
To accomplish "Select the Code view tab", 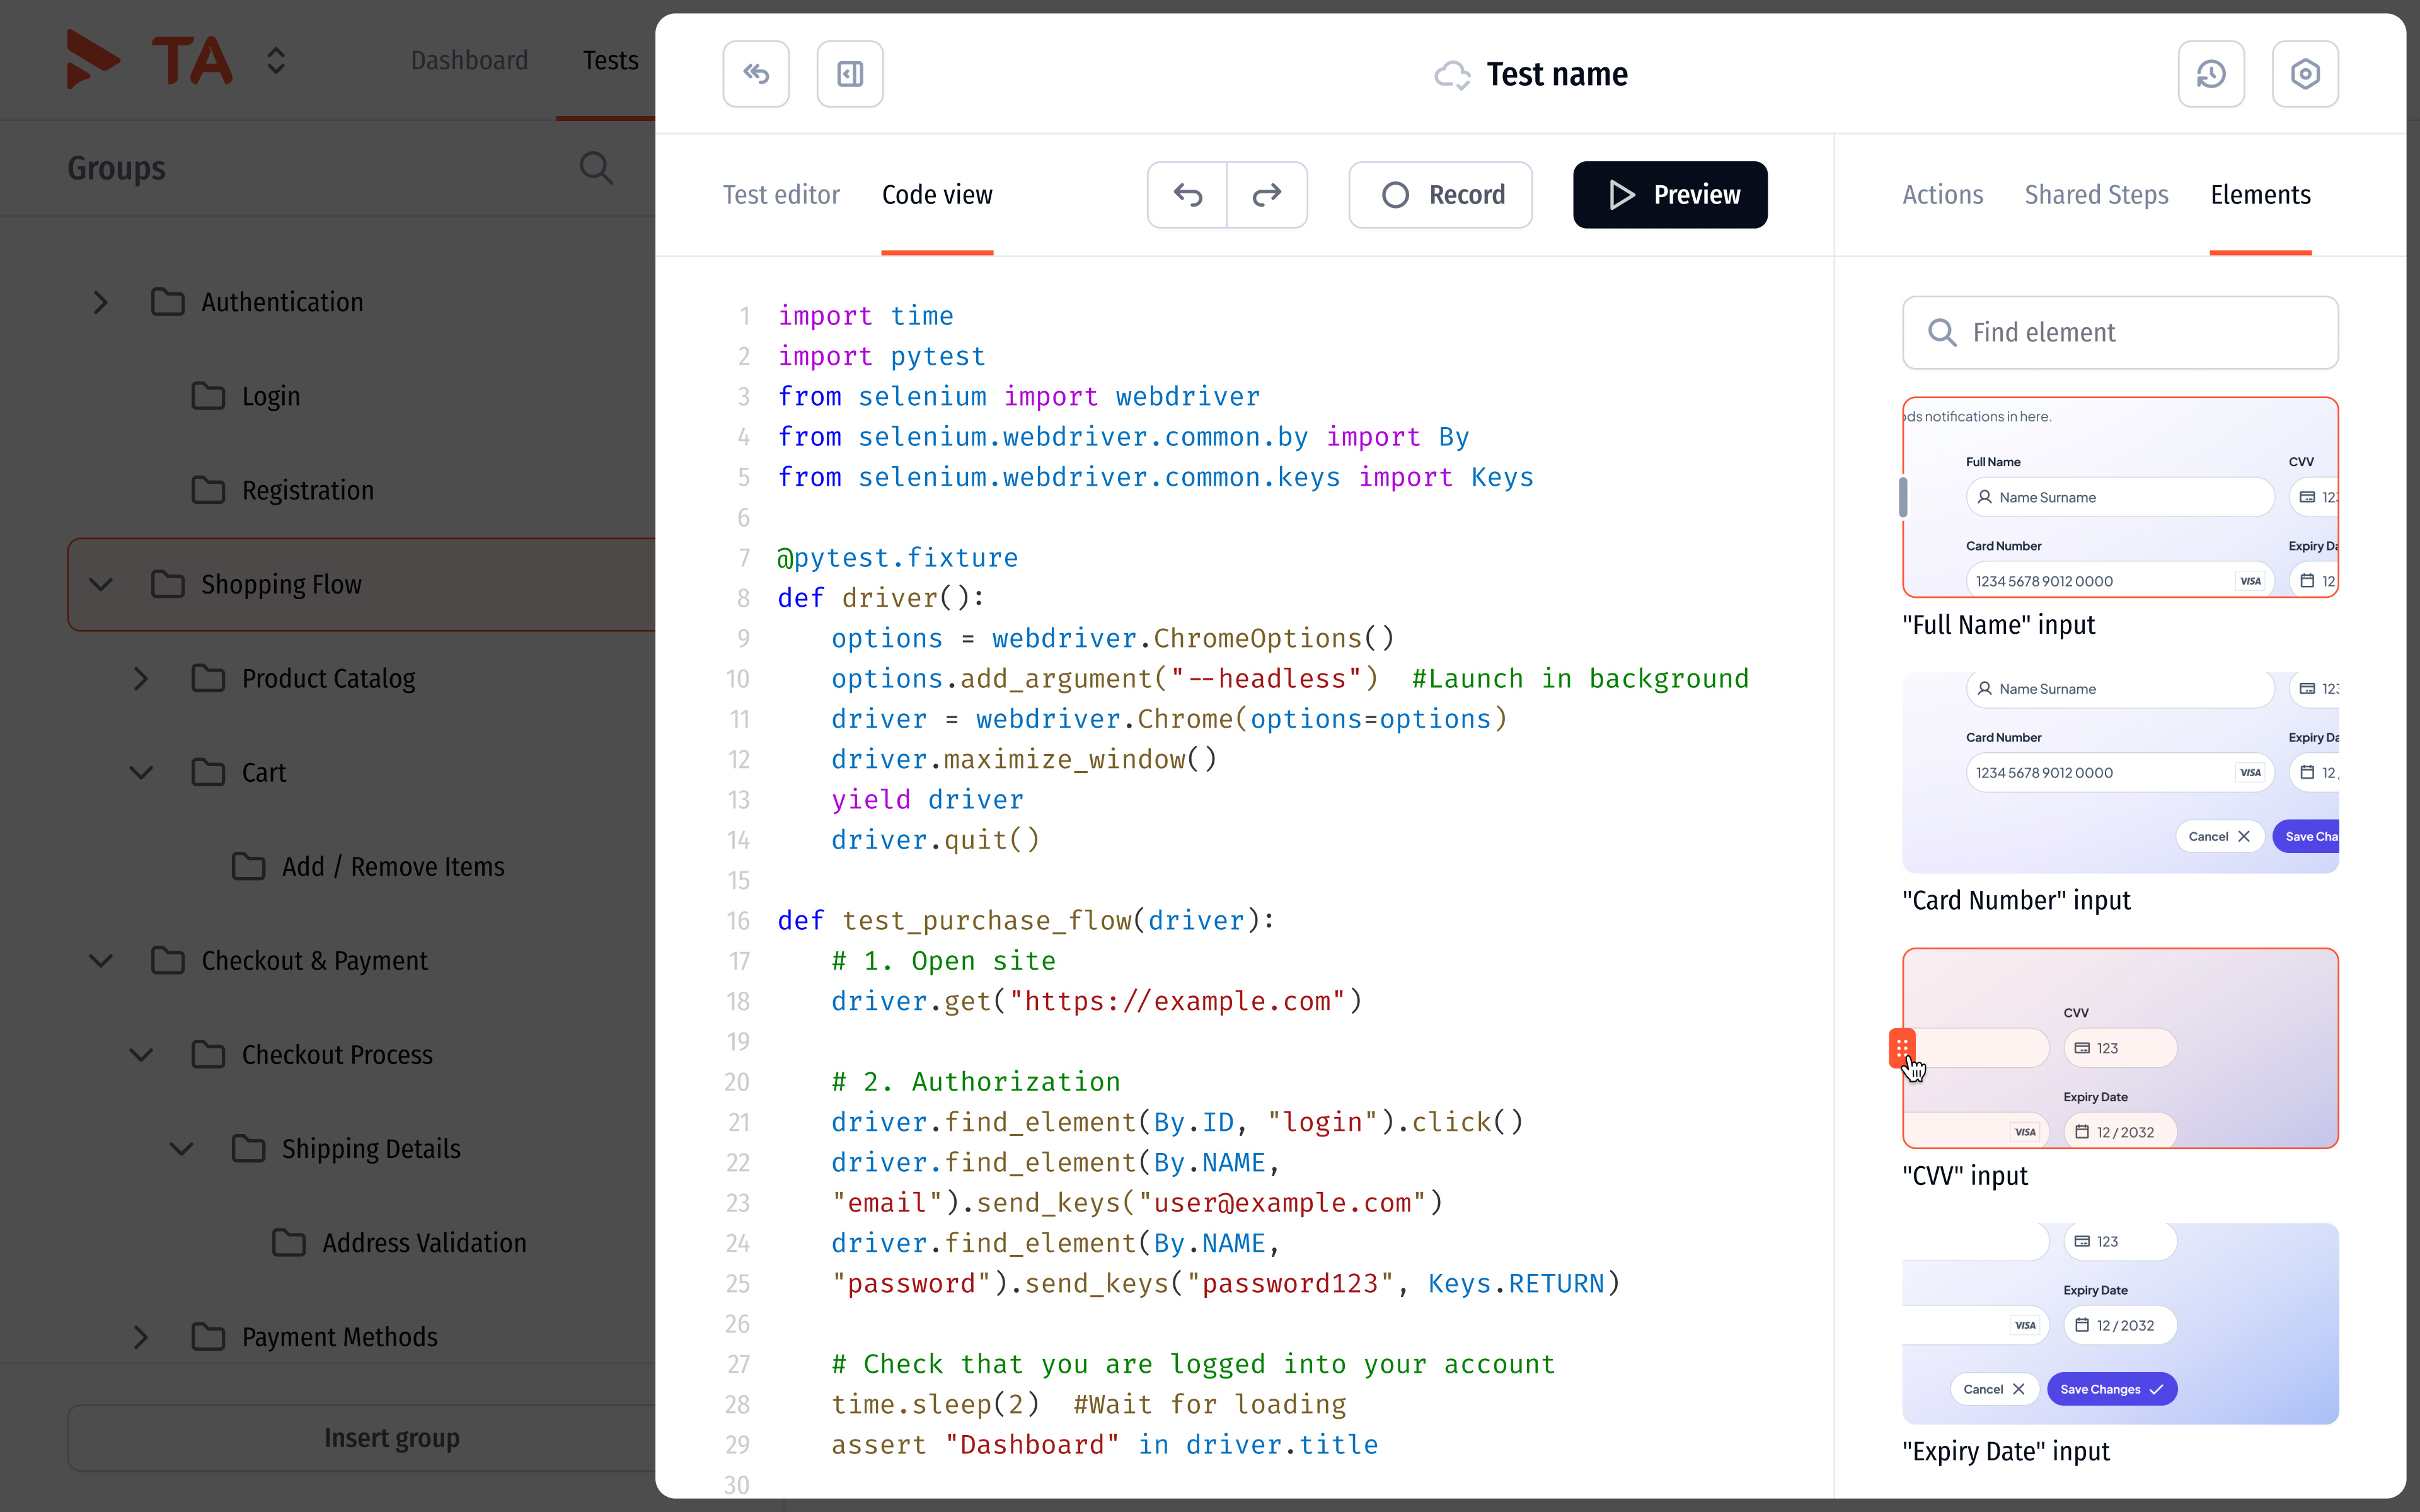I will pos(937,195).
